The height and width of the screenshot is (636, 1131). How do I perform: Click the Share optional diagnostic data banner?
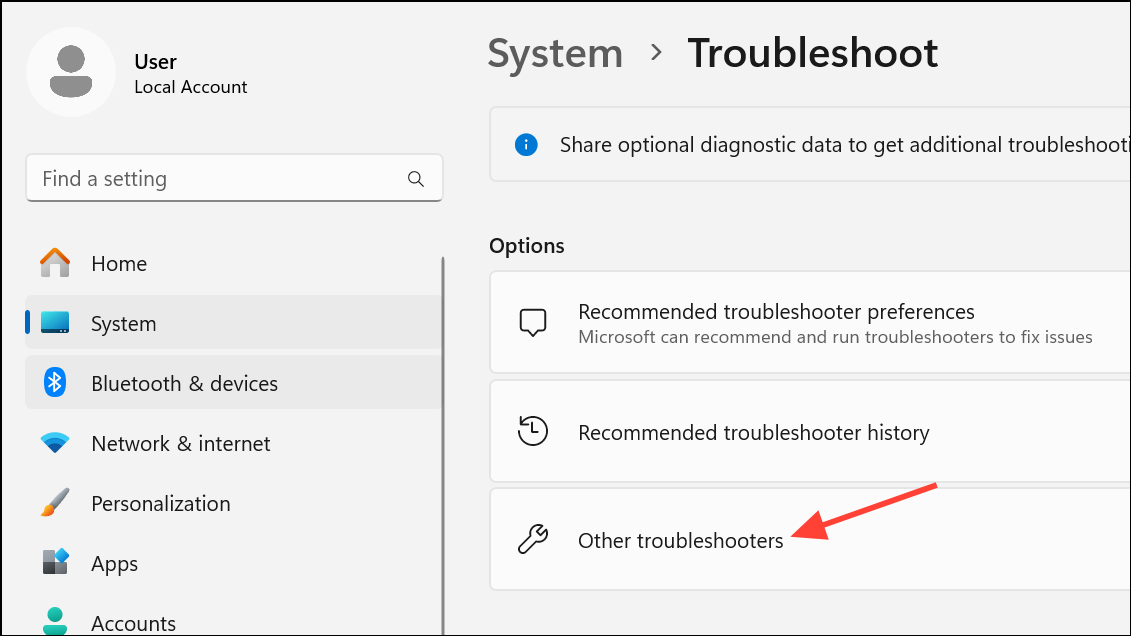point(810,144)
